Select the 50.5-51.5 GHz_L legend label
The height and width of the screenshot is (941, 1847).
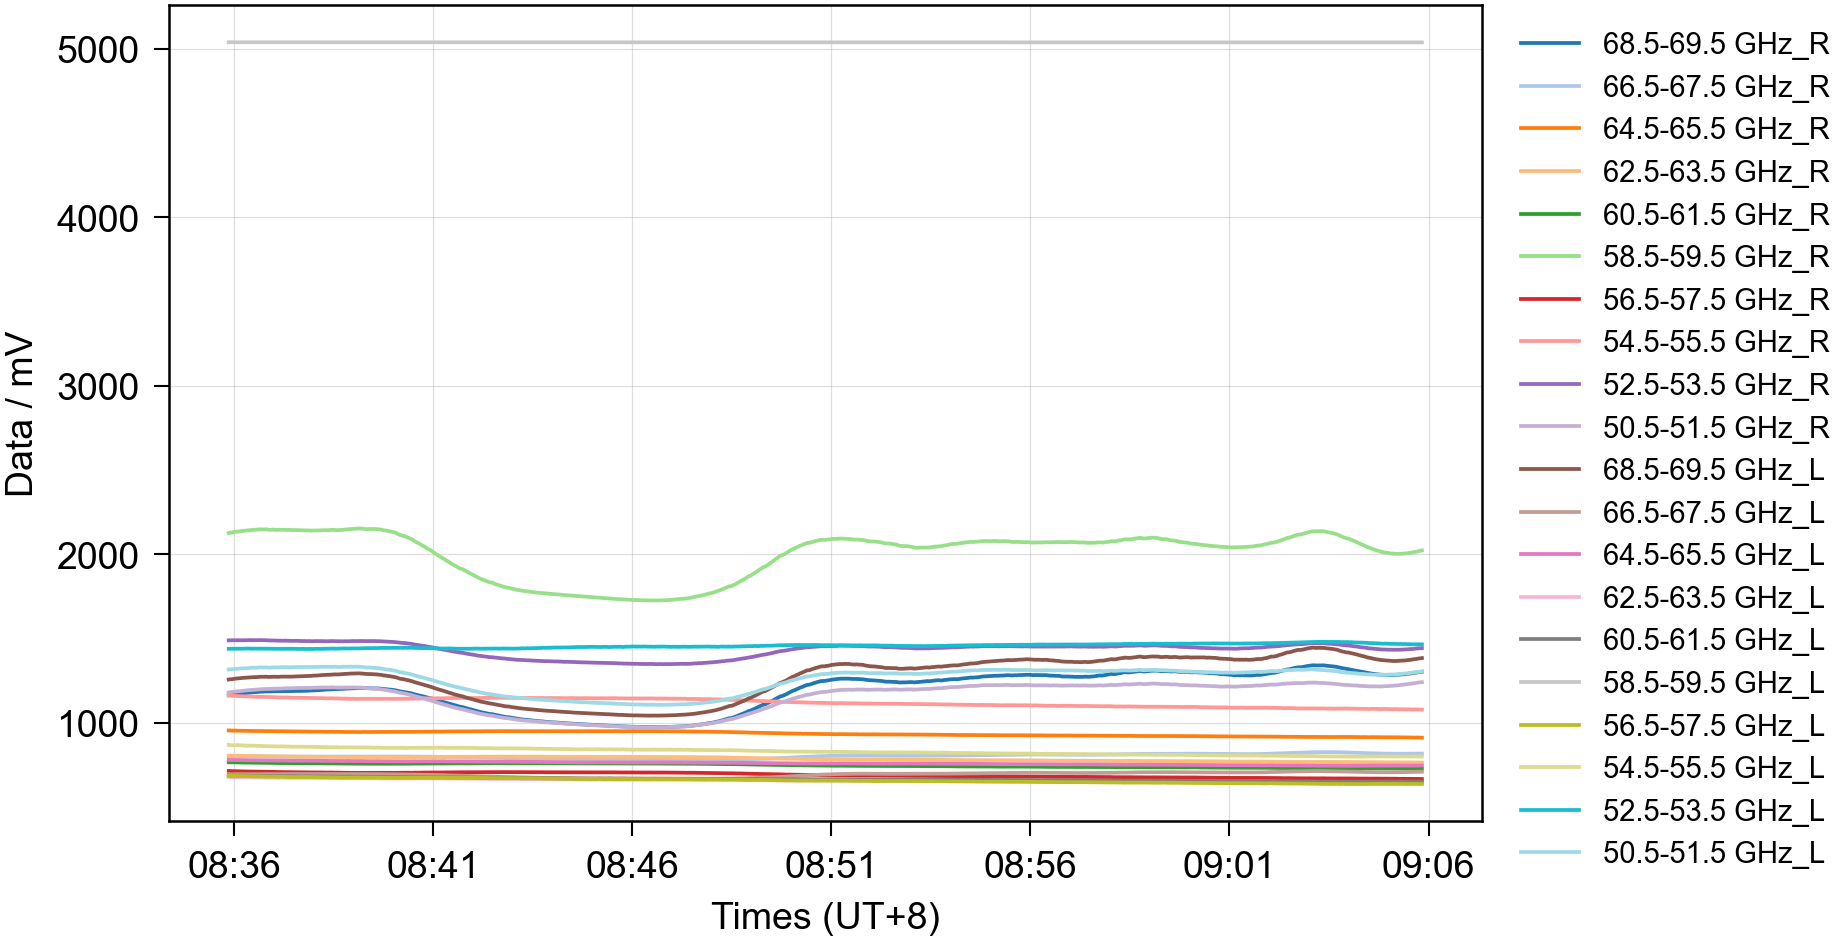(1713, 853)
